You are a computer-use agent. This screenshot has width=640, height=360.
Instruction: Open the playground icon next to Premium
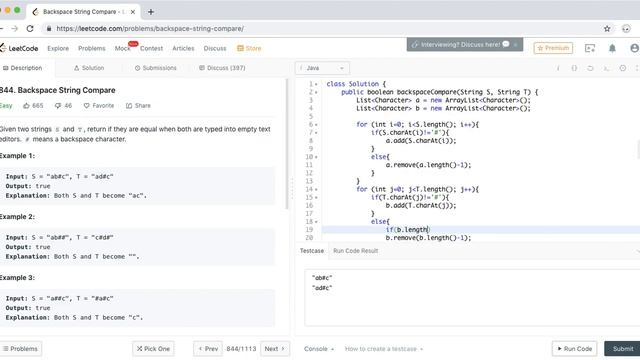(590, 48)
